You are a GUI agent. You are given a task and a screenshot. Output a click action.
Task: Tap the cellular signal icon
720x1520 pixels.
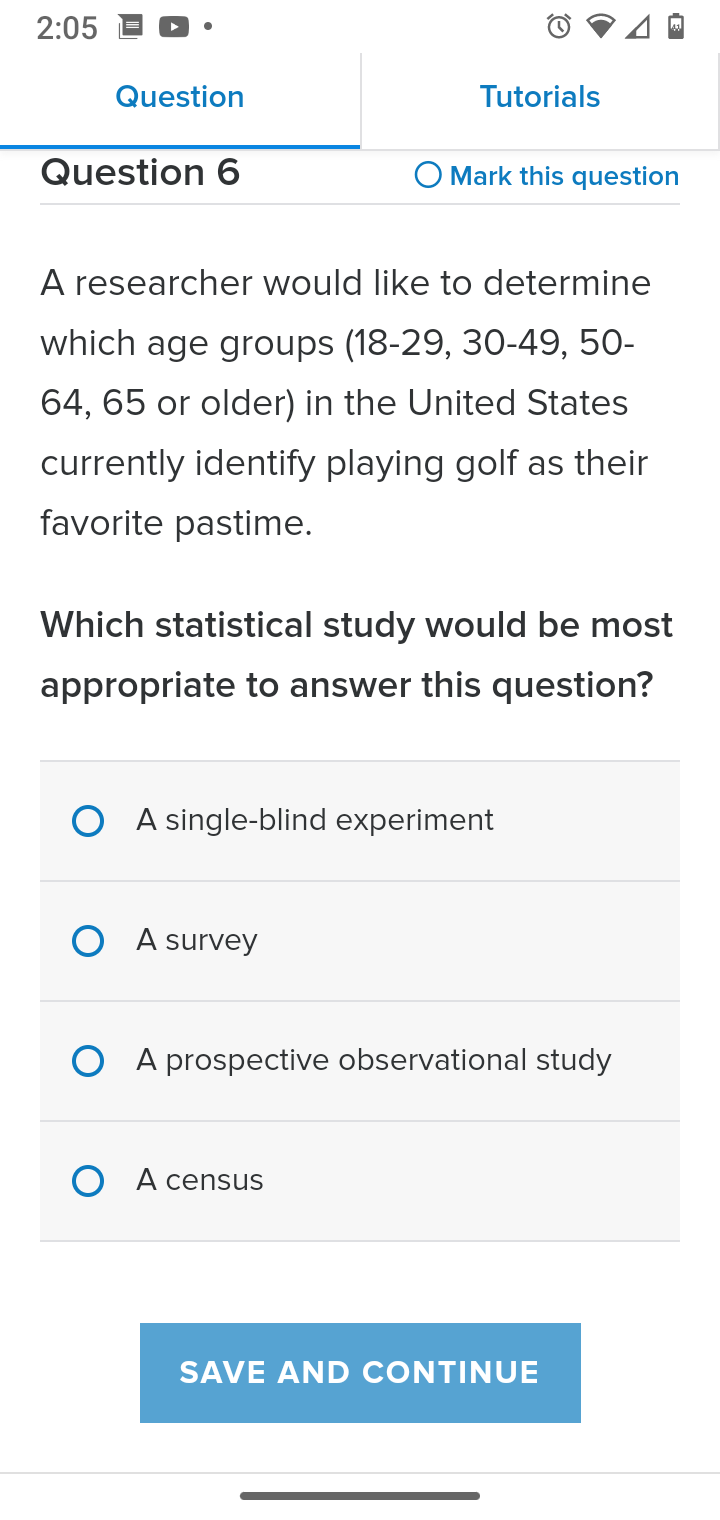[638, 27]
